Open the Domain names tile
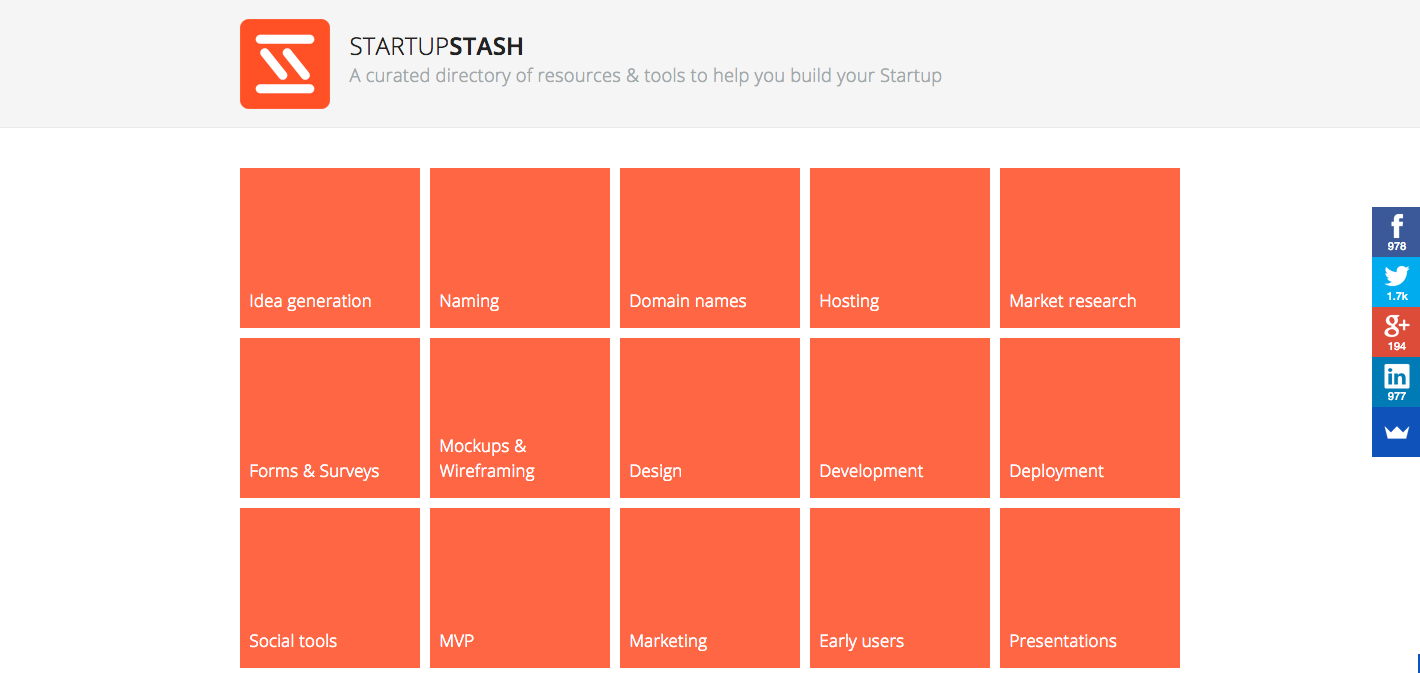Viewport: 1420px width, 673px height. point(710,248)
